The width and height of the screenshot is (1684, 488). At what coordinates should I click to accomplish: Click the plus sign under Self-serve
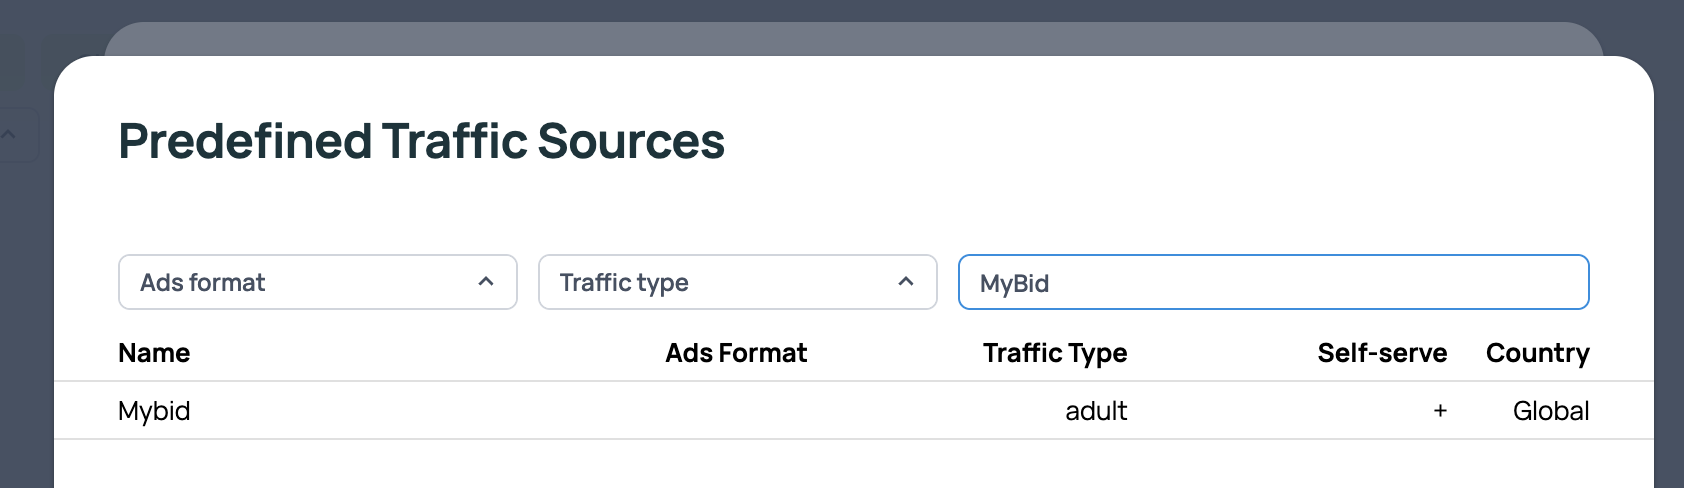[1440, 411]
